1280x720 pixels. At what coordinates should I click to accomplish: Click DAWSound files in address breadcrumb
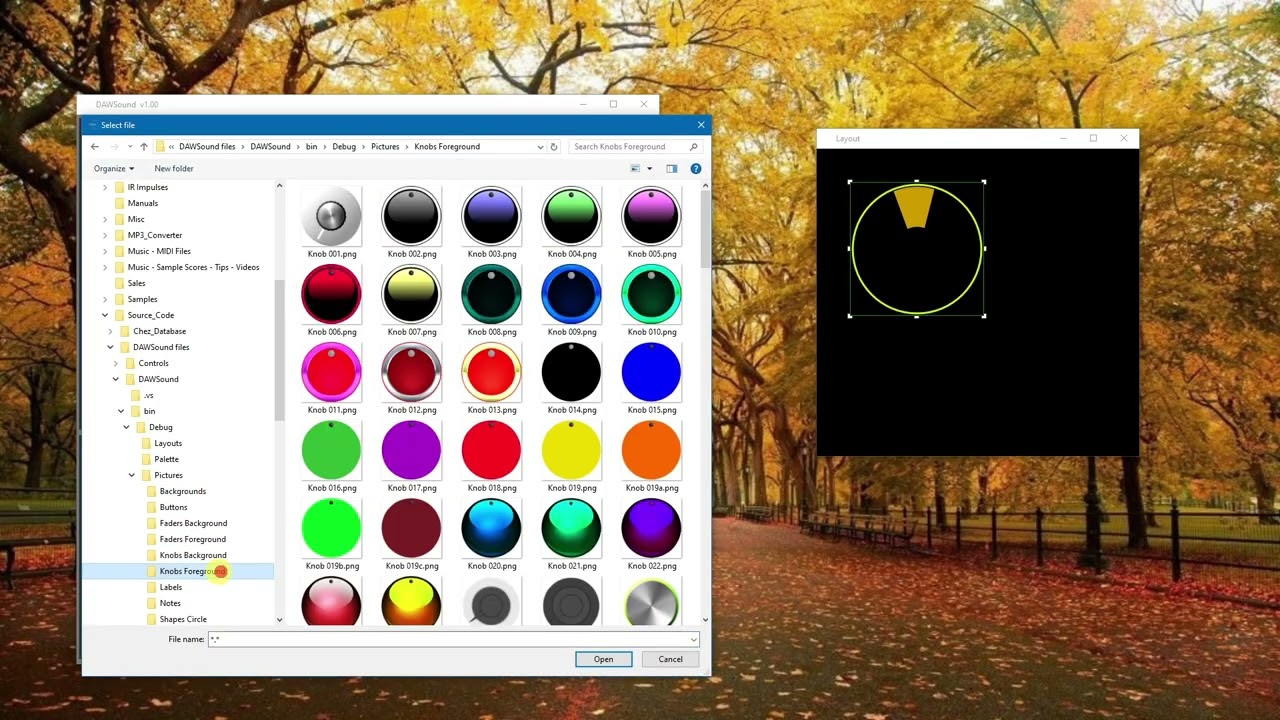207,147
